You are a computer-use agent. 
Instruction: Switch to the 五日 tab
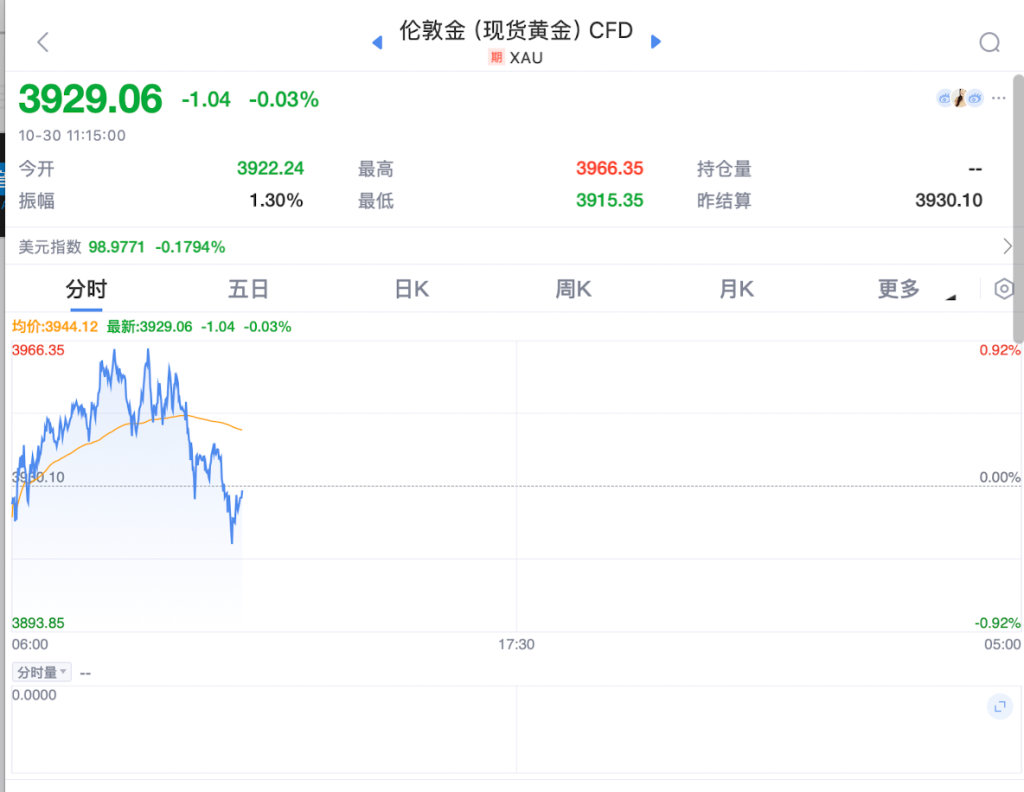point(248,290)
